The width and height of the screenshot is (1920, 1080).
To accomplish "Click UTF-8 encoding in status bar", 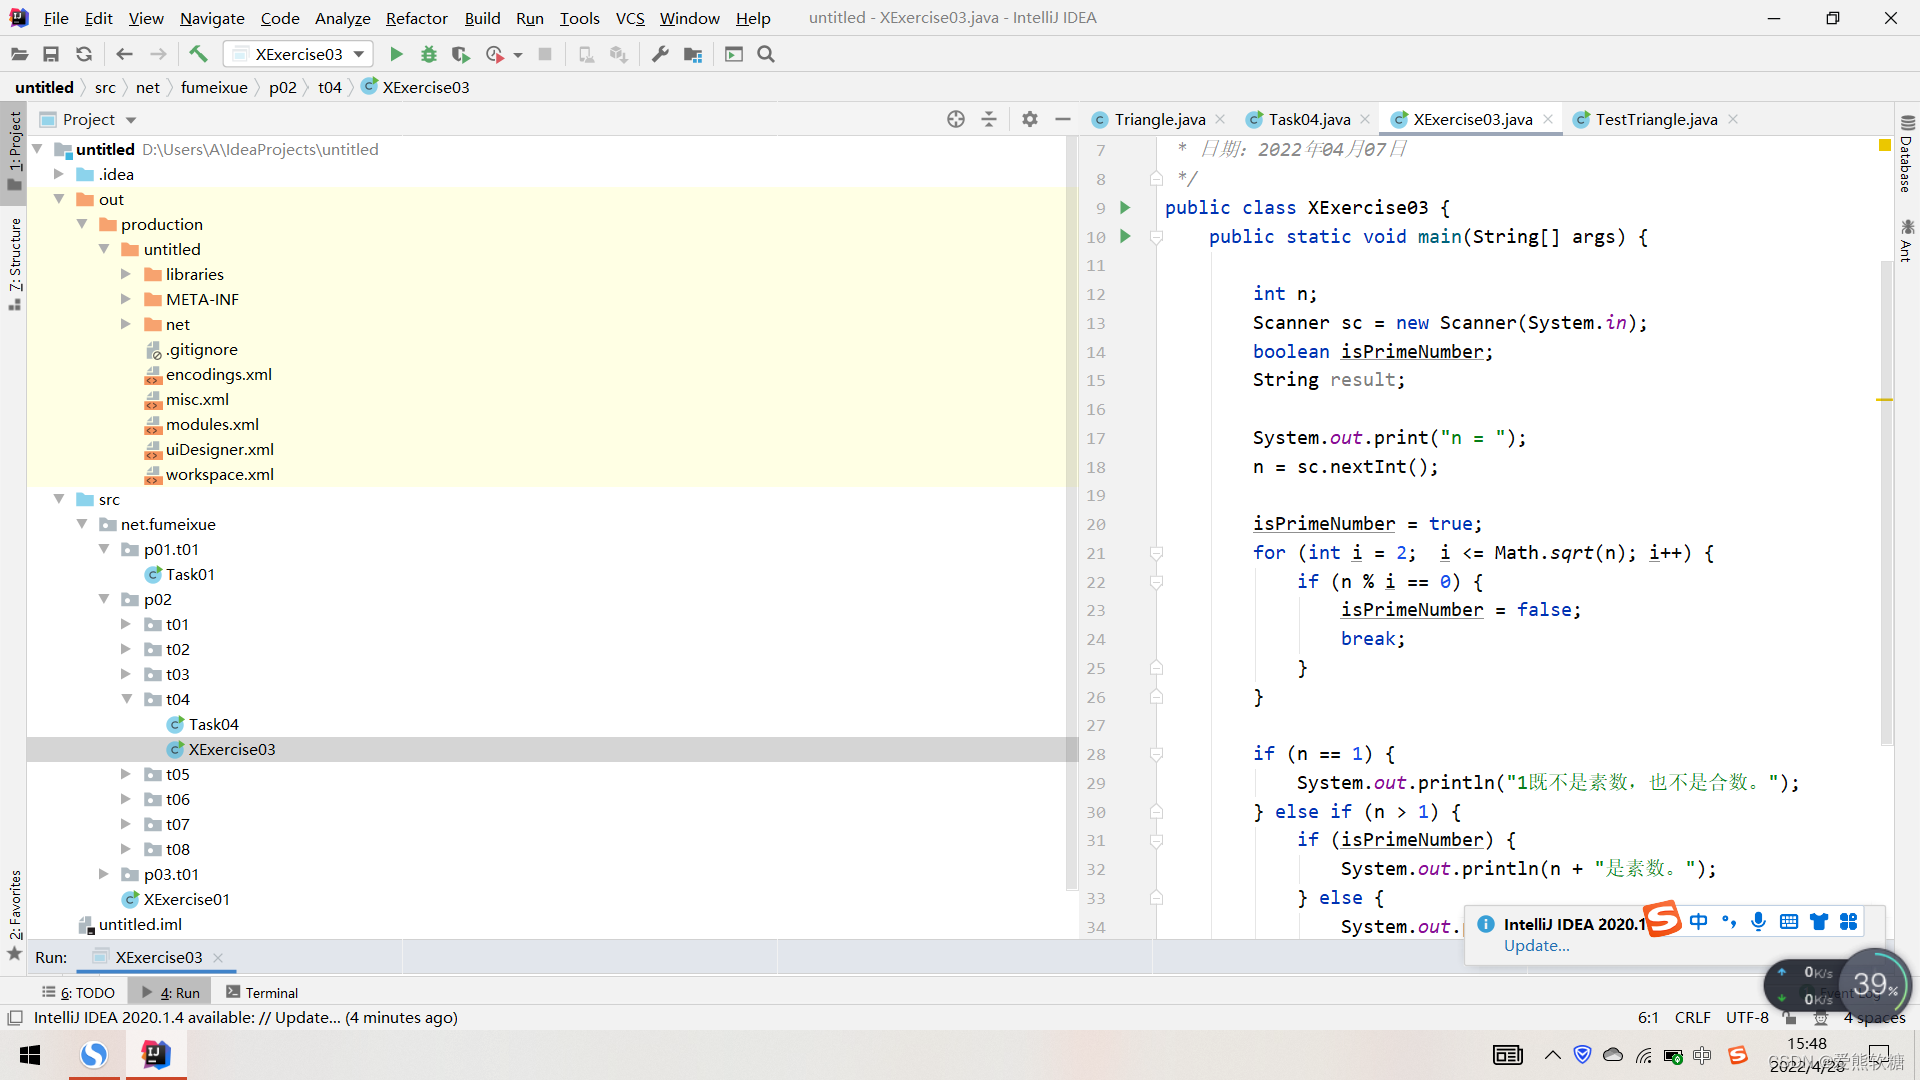I will pos(1747,1017).
